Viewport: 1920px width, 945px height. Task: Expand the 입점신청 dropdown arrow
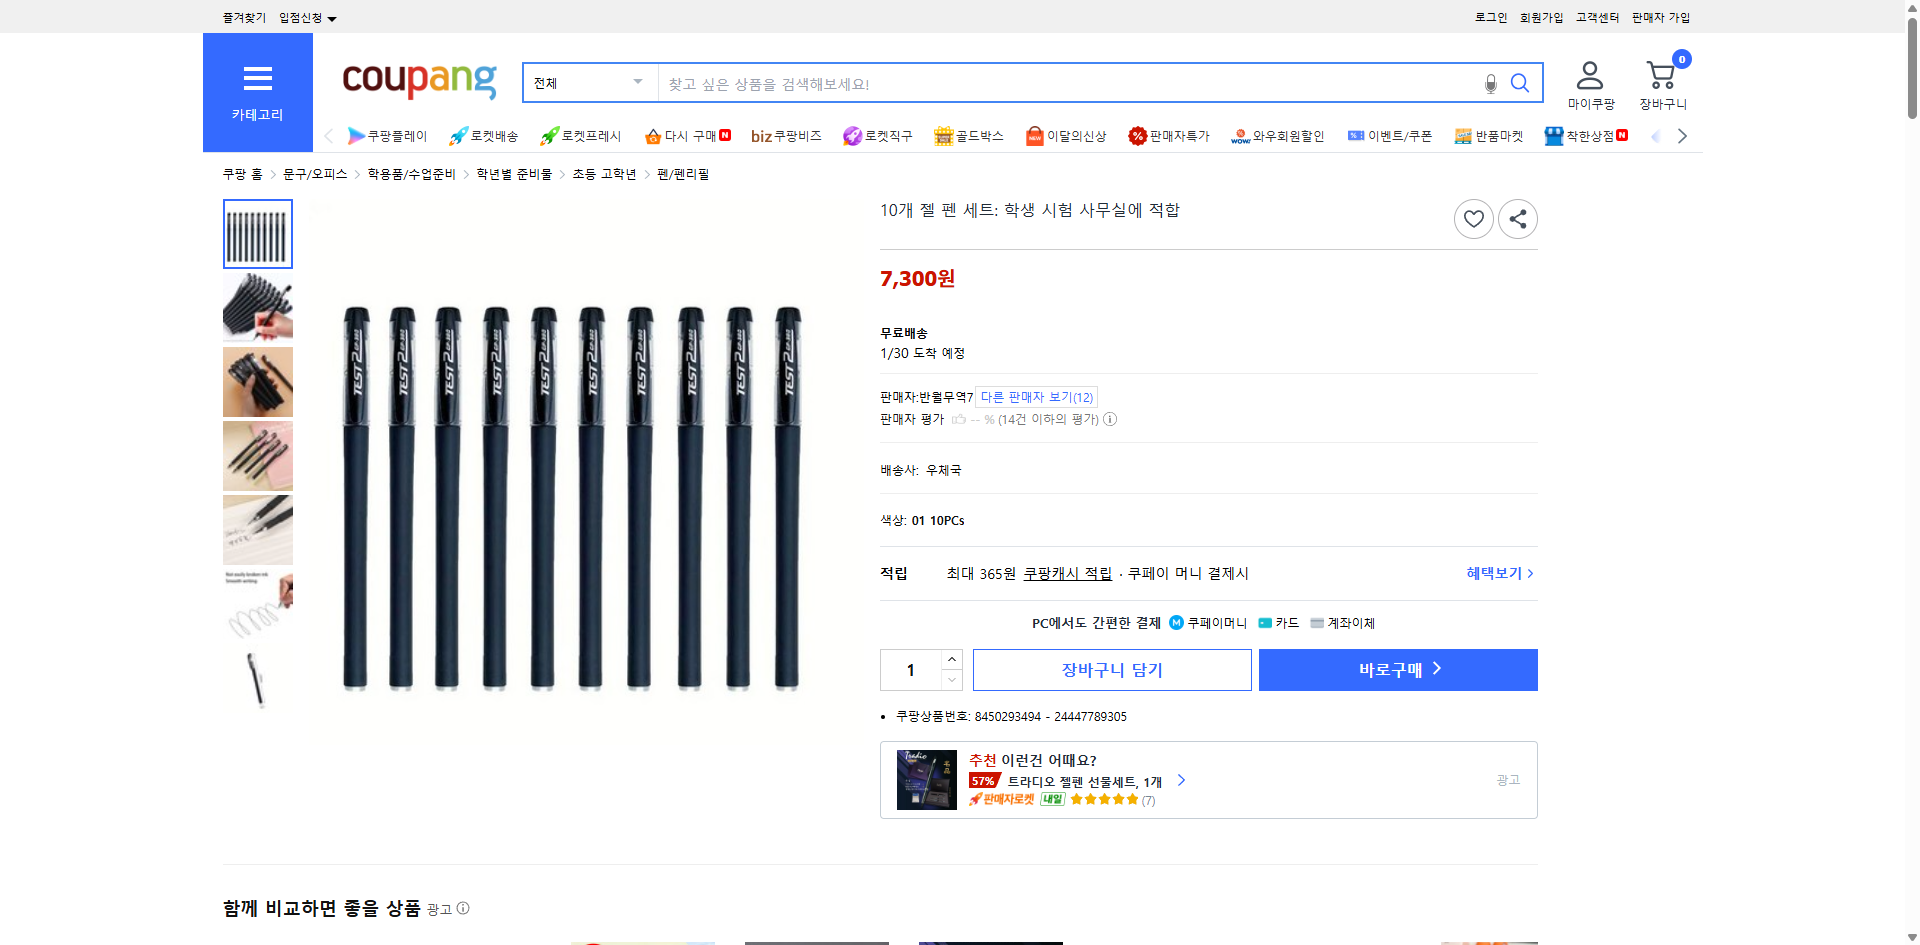coord(333,17)
